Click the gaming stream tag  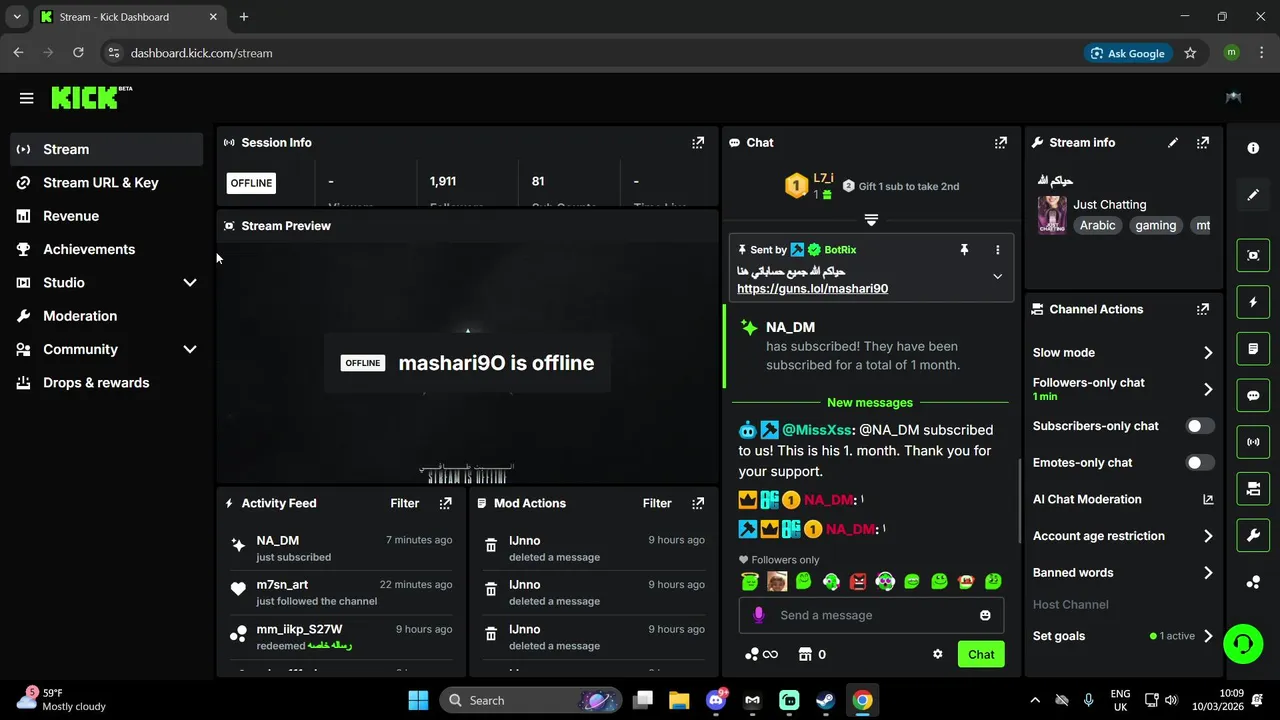[1155, 226]
